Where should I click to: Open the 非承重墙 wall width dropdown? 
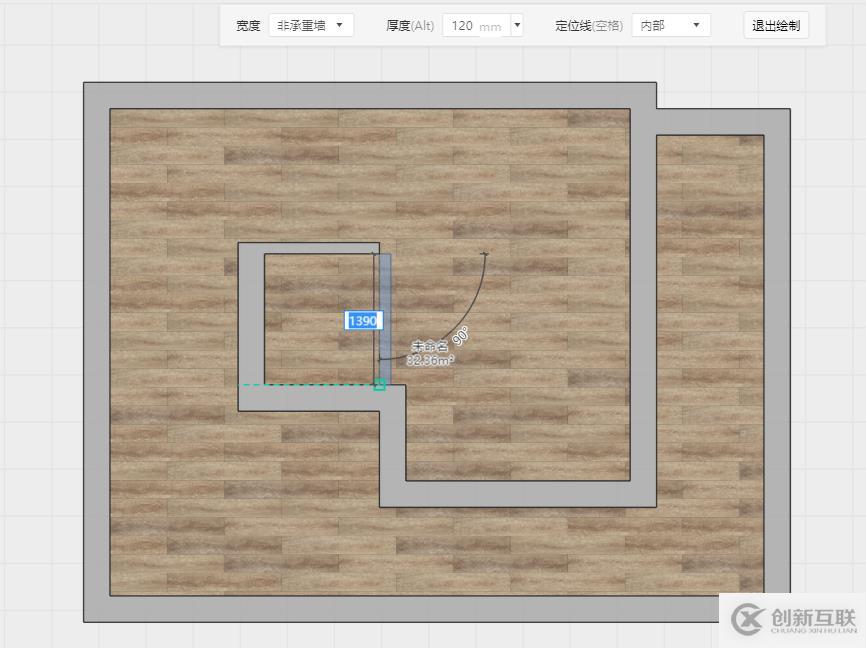(310, 25)
